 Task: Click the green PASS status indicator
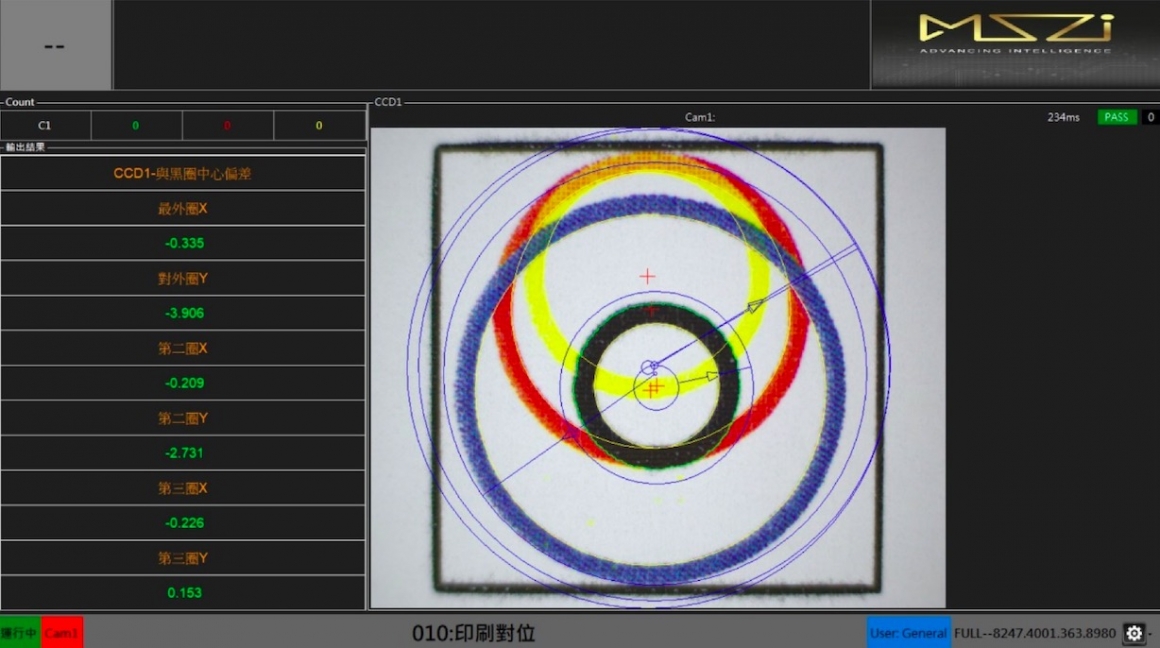click(x=1116, y=117)
